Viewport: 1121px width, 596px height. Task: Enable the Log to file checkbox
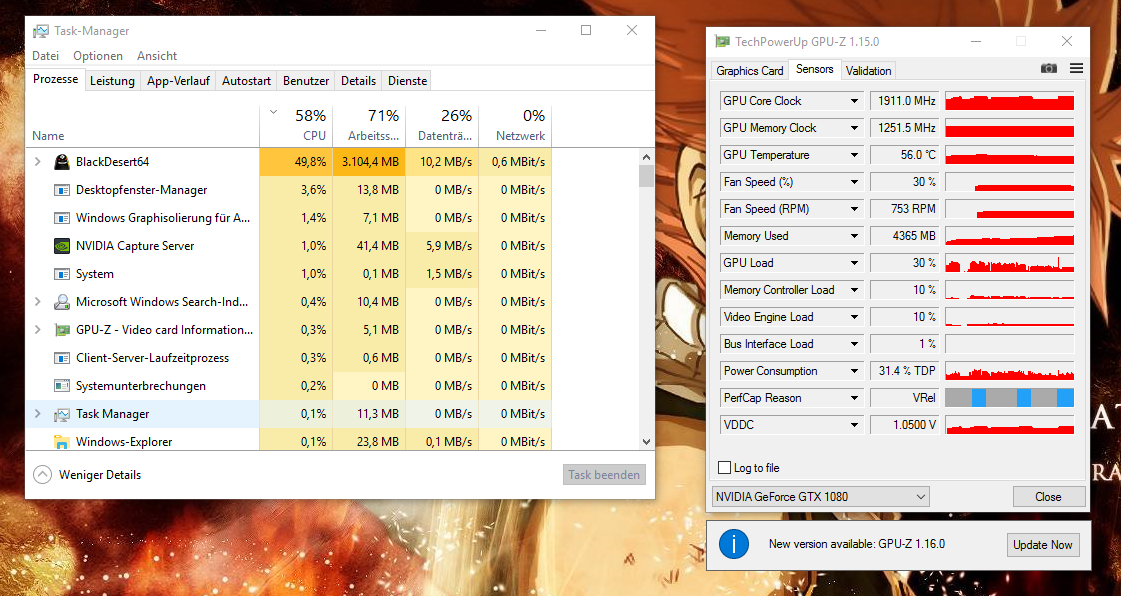coord(724,467)
